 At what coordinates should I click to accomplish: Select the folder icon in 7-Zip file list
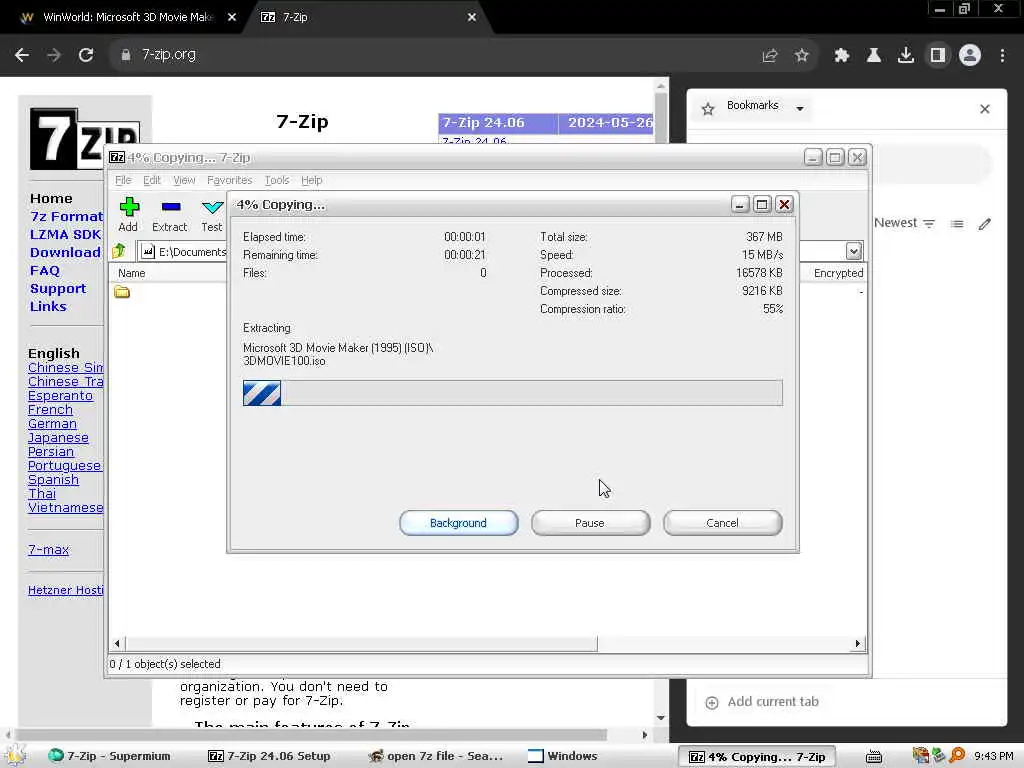(122, 292)
